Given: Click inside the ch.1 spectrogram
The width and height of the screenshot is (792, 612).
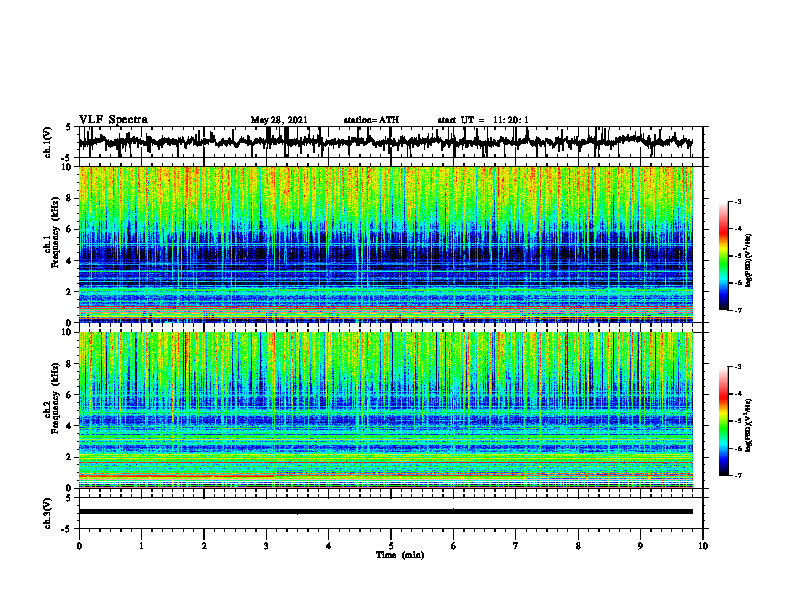Looking at the screenshot, I should tap(385, 244).
